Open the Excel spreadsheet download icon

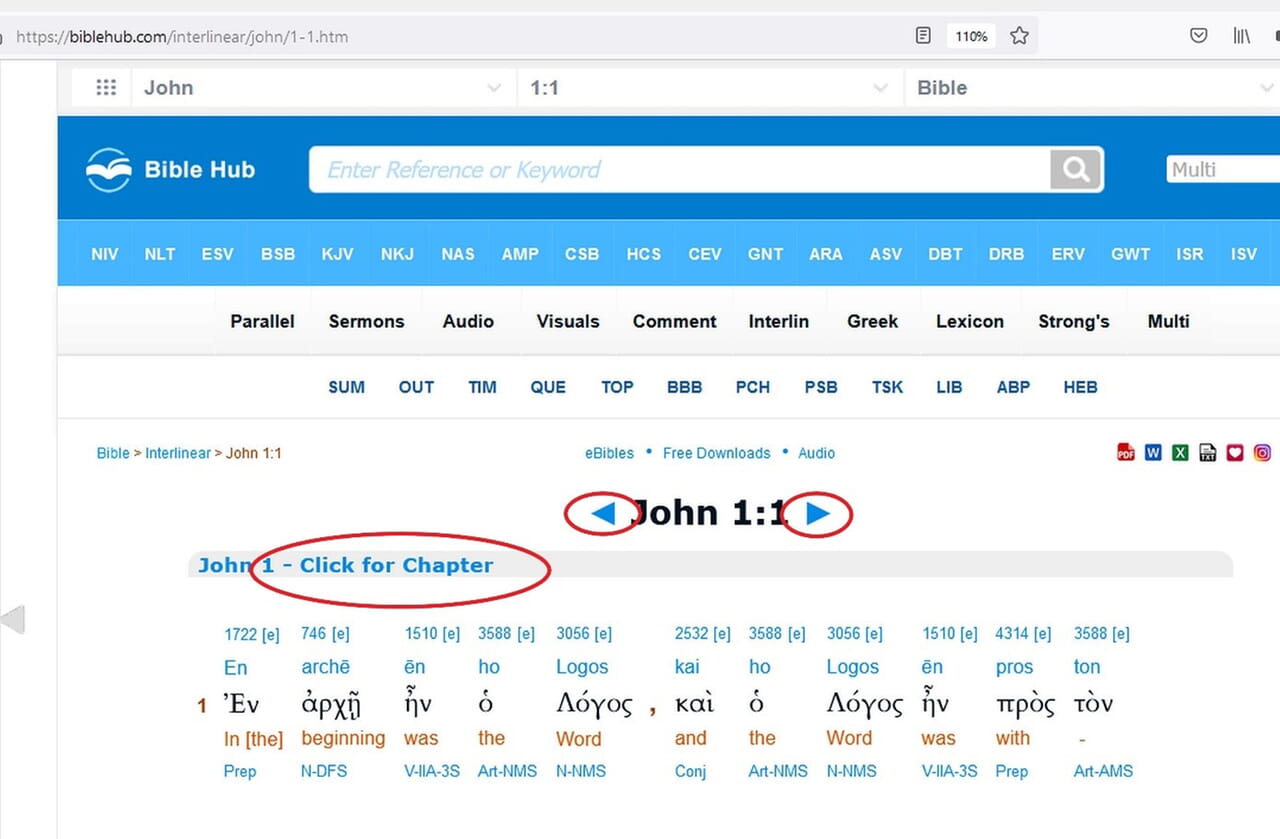click(x=1180, y=453)
